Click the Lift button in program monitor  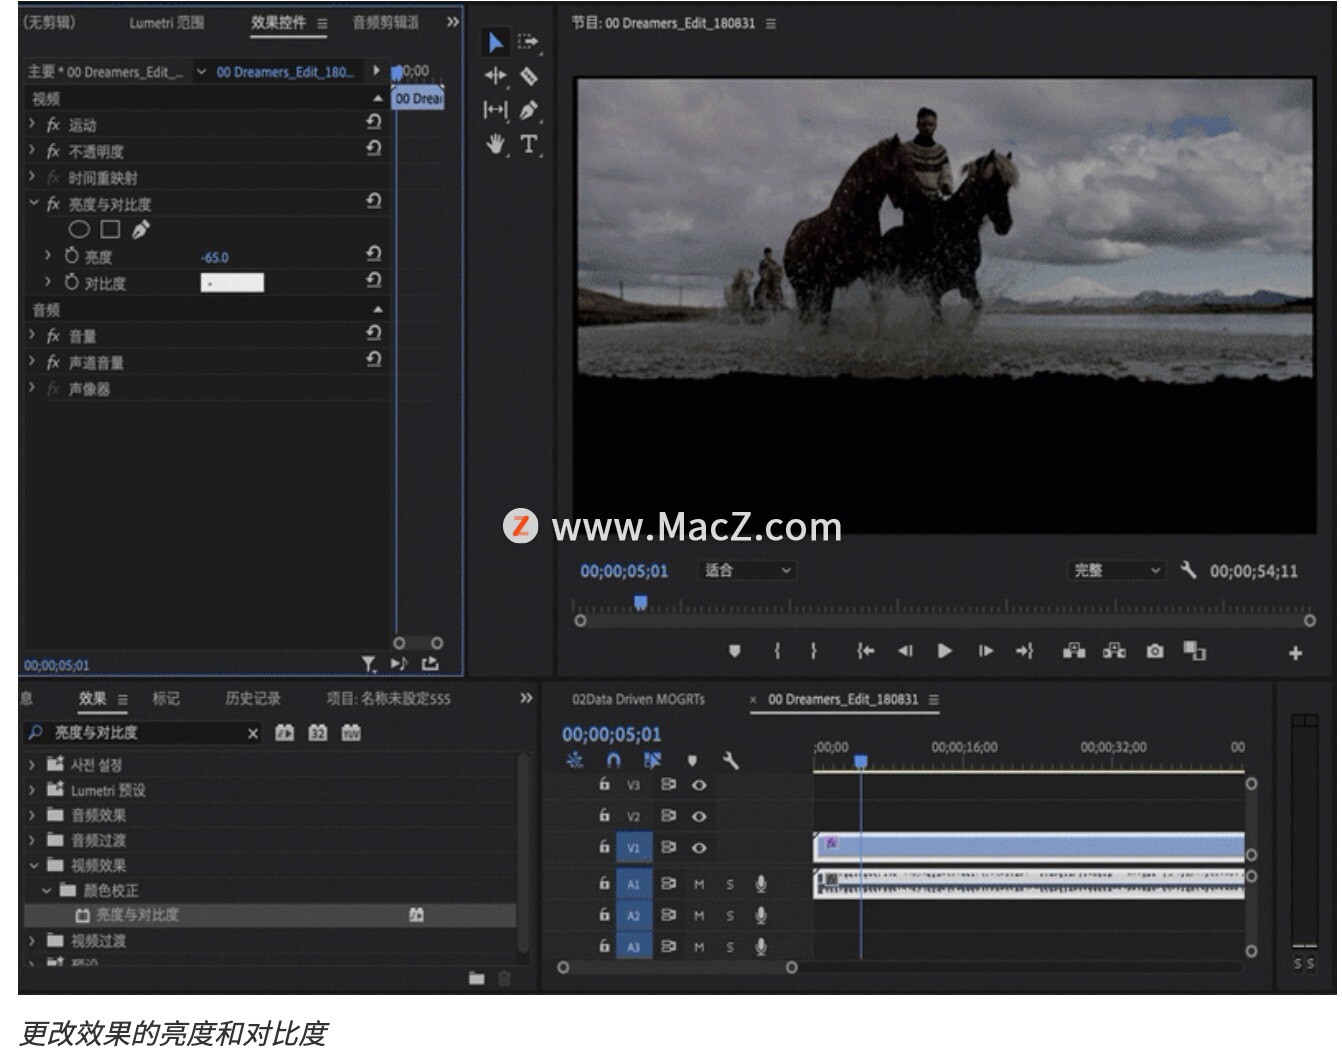tap(1074, 651)
